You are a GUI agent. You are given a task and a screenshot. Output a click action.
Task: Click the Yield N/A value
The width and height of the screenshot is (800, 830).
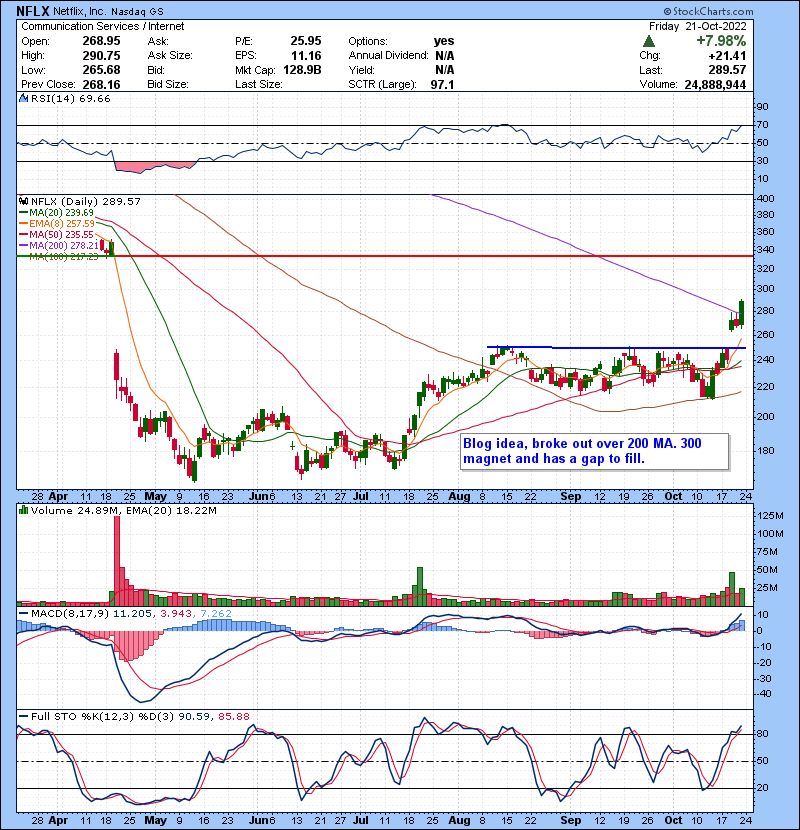click(x=444, y=70)
